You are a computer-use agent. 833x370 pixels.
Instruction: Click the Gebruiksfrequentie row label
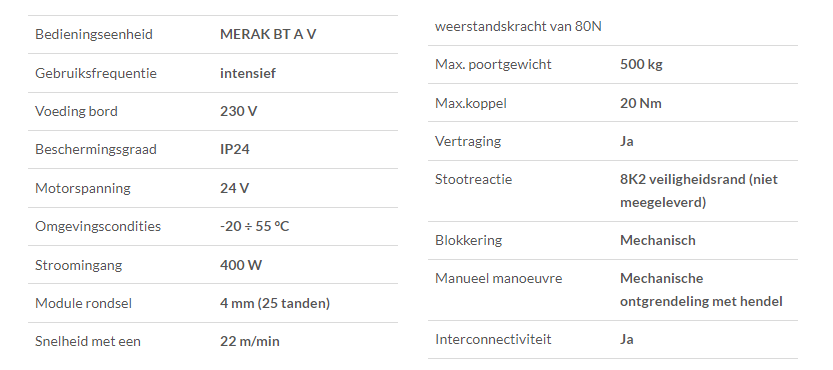click(x=96, y=73)
